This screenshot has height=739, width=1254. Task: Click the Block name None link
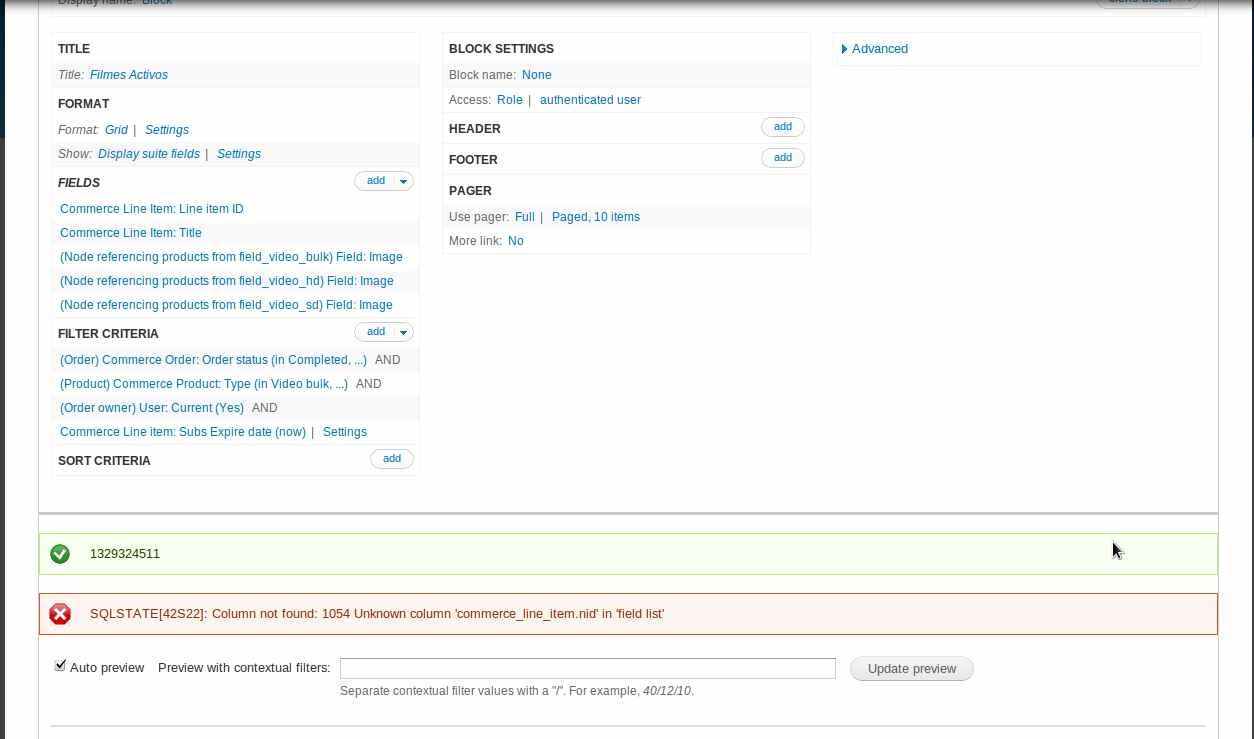tap(537, 75)
